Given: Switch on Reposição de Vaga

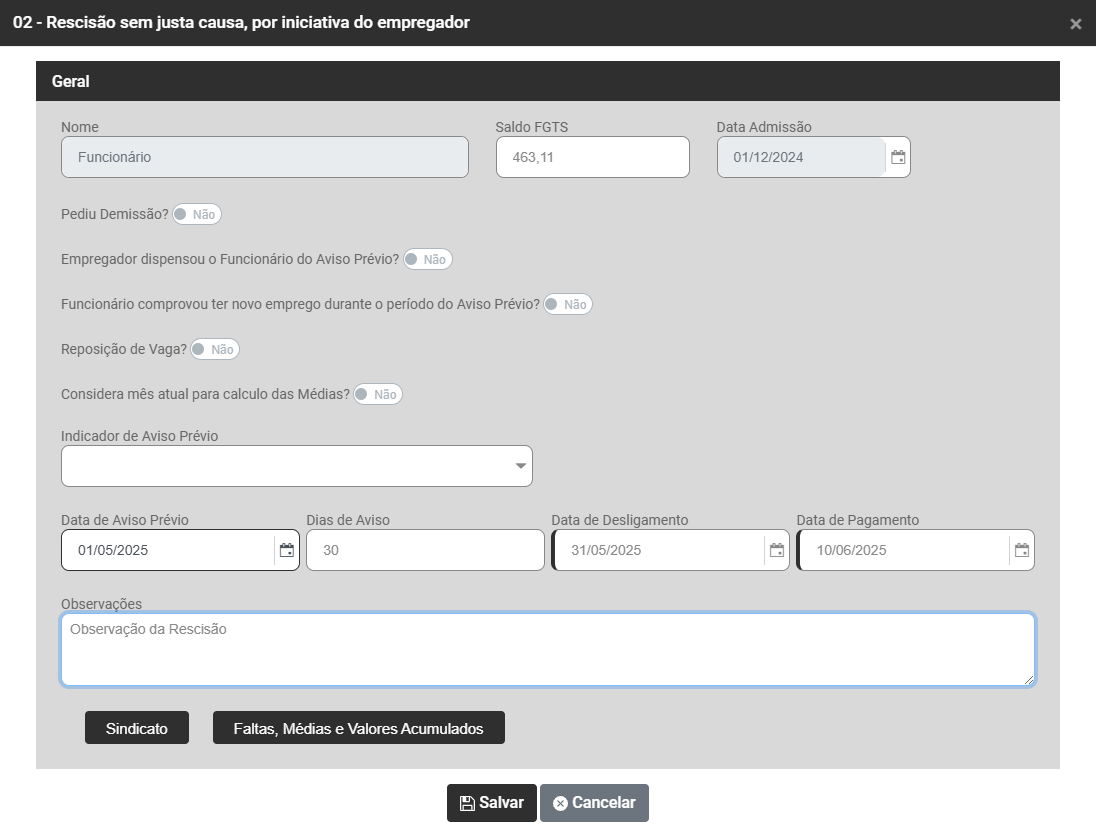Looking at the screenshot, I should click(x=214, y=349).
